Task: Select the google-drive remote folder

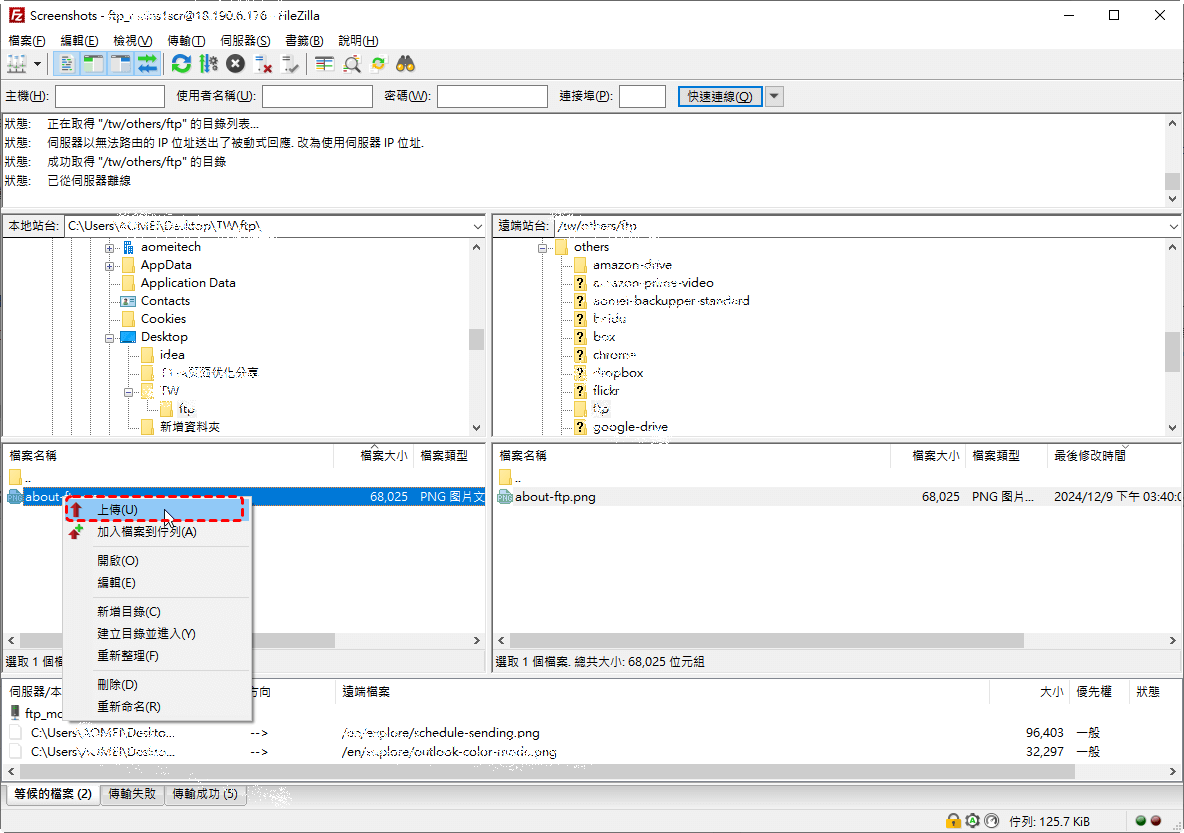Action: click(630, 427)
